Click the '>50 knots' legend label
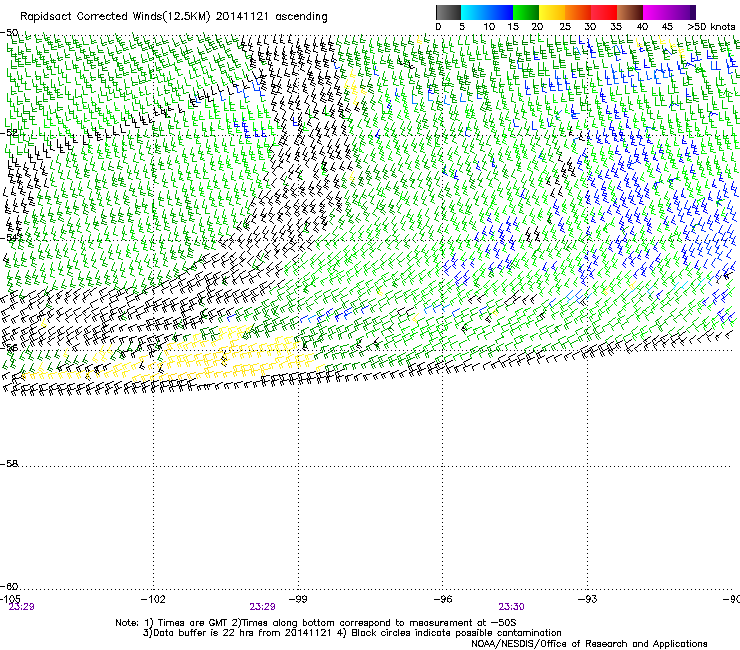The width and height of the screenshot is (740, 650). pyautogui.click(x=711, y=27)
